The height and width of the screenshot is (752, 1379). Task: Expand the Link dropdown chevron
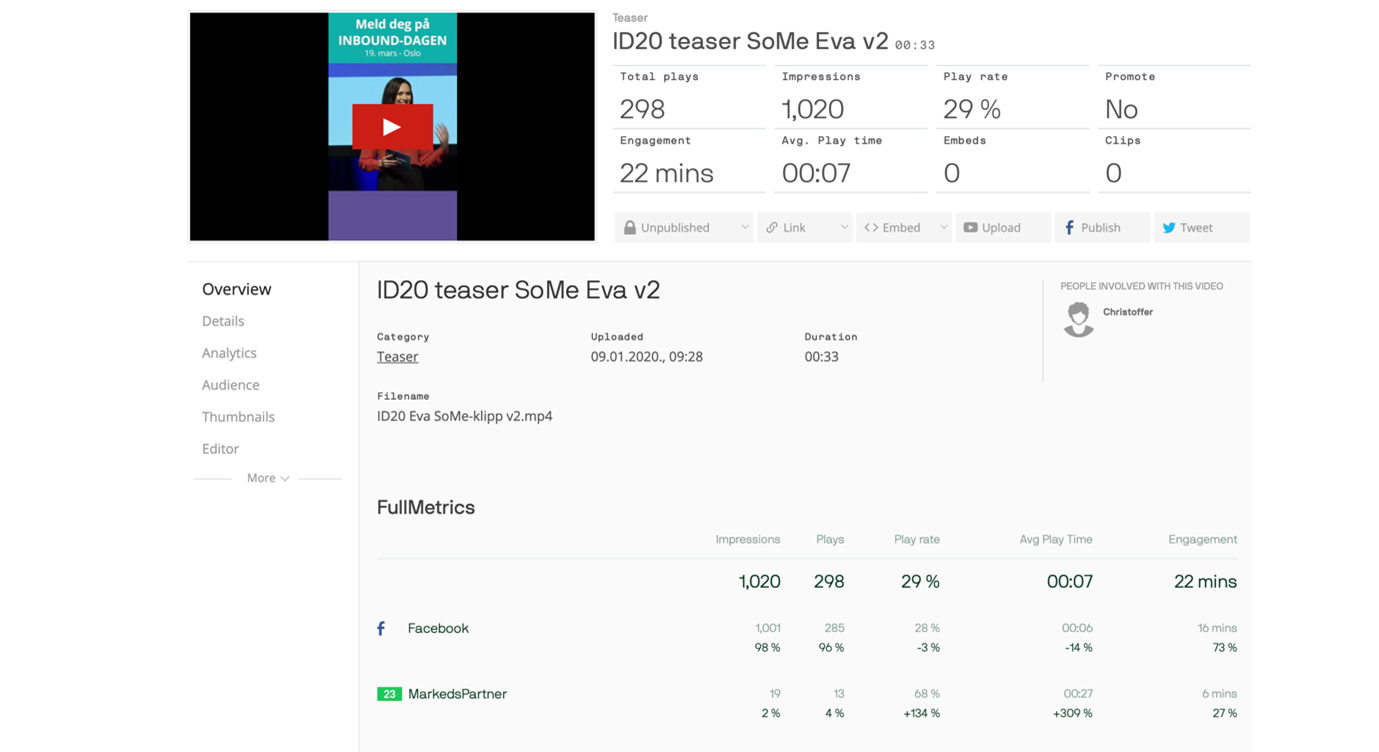pos(843,228)
